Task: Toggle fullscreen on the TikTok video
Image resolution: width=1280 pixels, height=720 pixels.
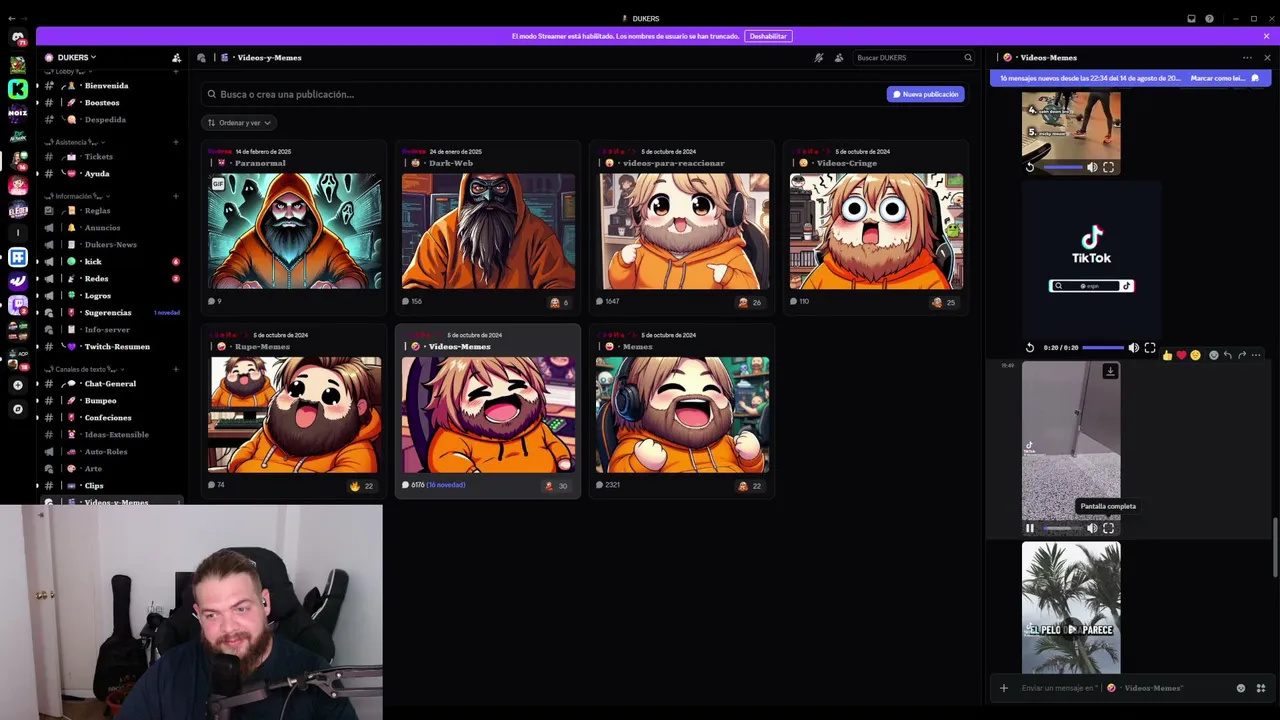Action: point(1150,348)
